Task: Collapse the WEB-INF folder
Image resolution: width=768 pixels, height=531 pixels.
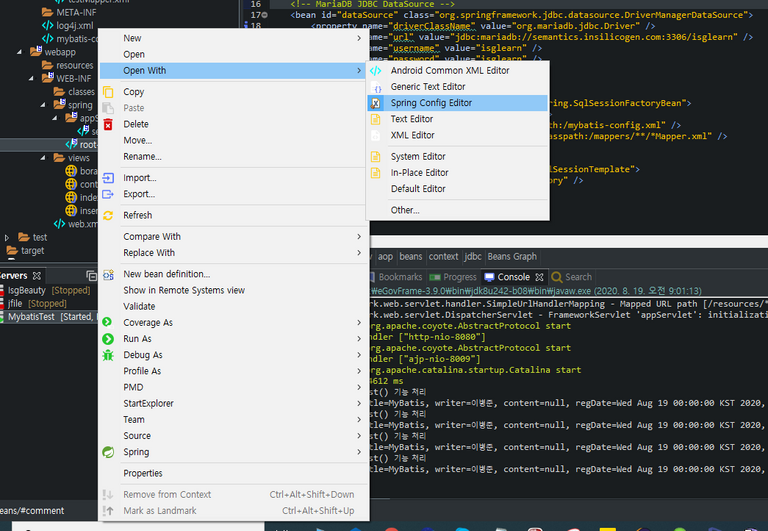Action: [31, 78]
